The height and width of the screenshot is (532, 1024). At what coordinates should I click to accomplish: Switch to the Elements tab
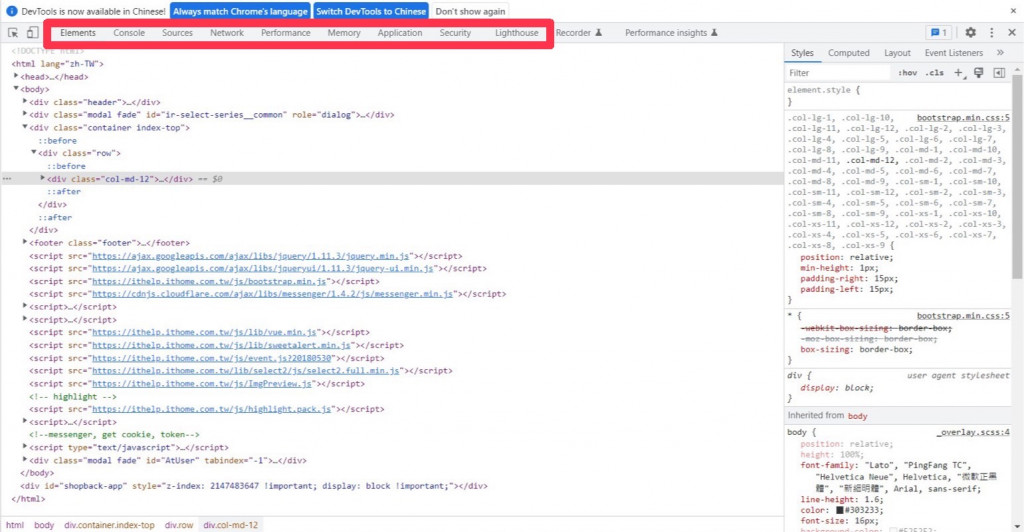click(x=78, y=33)
